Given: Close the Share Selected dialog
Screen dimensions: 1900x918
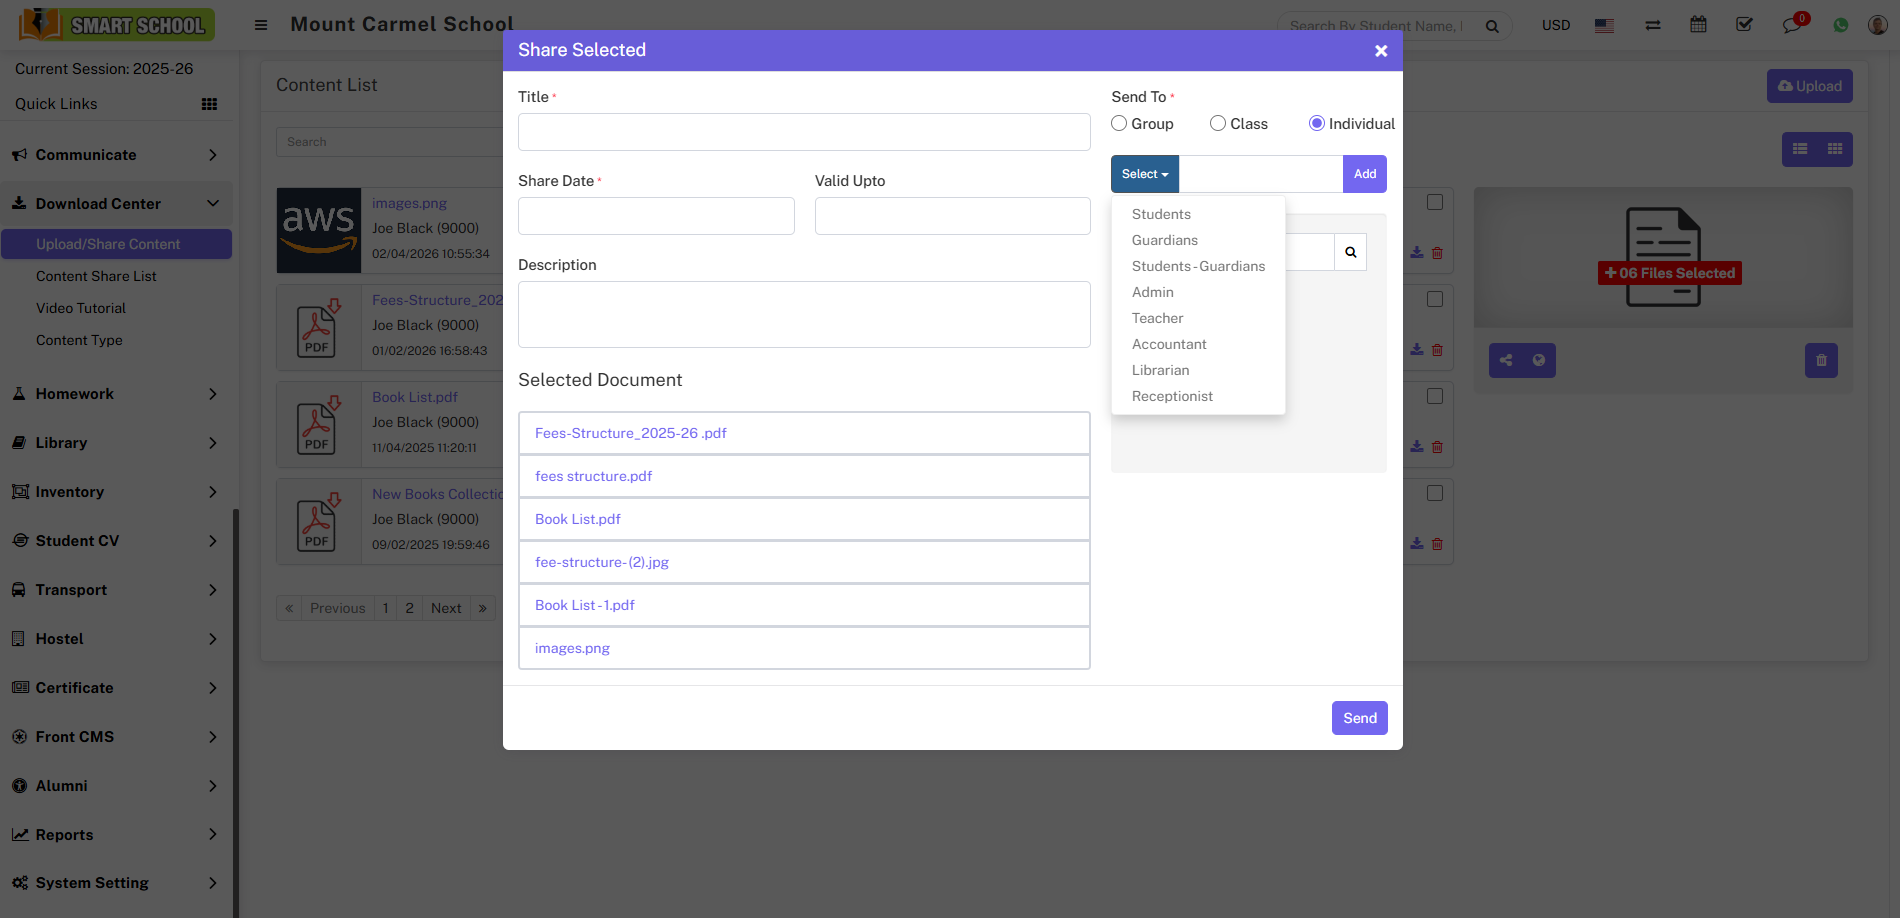Looking at the screenshot, I should coord(1380,51).
